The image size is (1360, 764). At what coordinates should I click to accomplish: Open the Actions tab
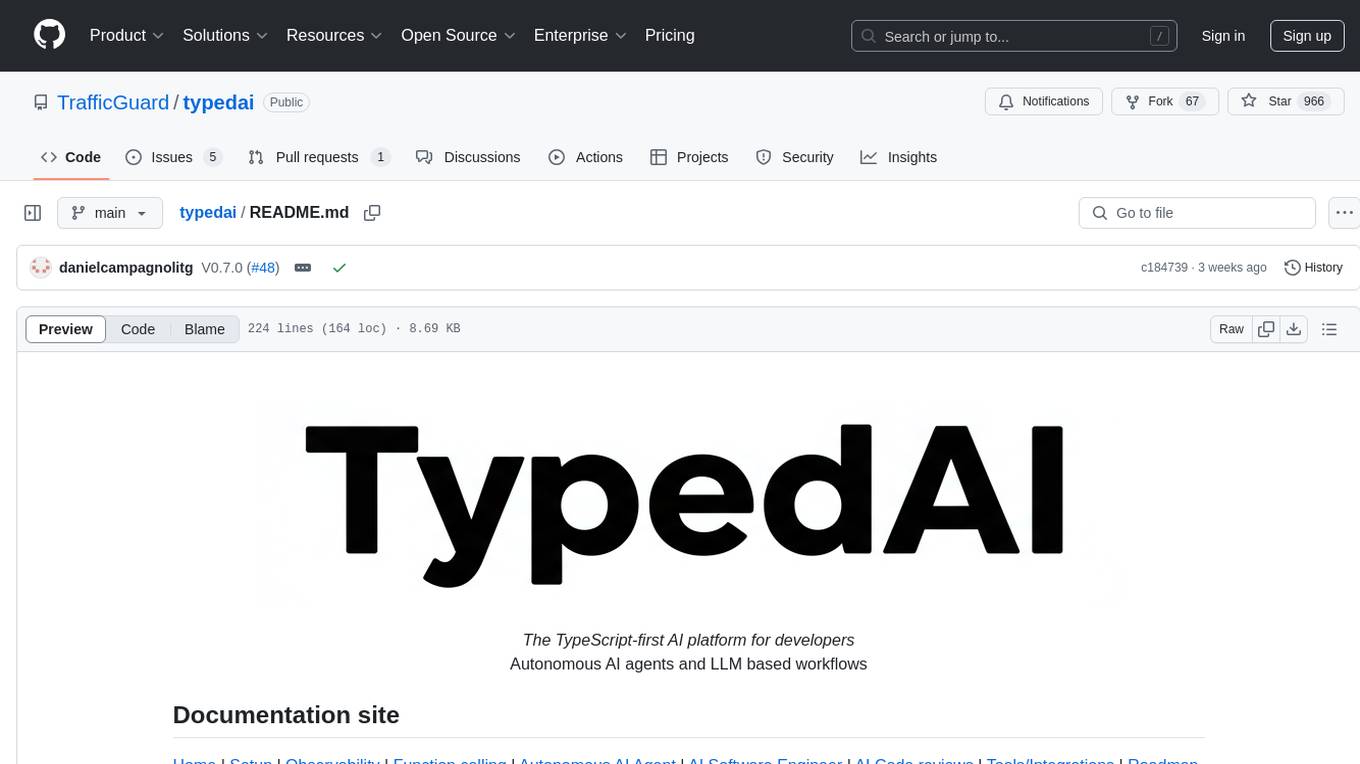(x=586, y=157)
